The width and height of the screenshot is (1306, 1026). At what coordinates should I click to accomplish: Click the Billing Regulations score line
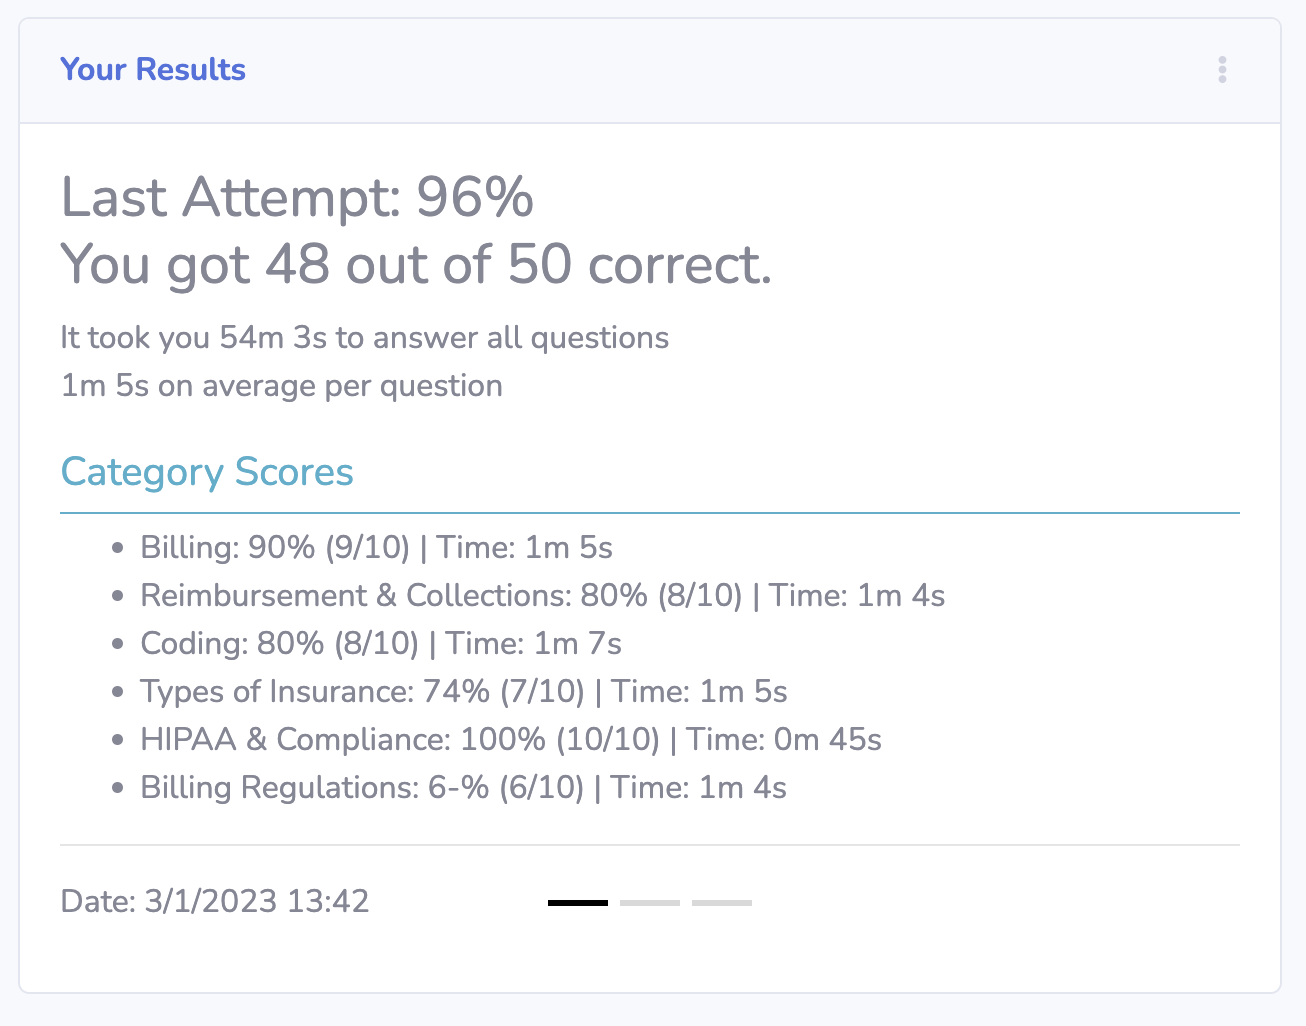(463, 788)
